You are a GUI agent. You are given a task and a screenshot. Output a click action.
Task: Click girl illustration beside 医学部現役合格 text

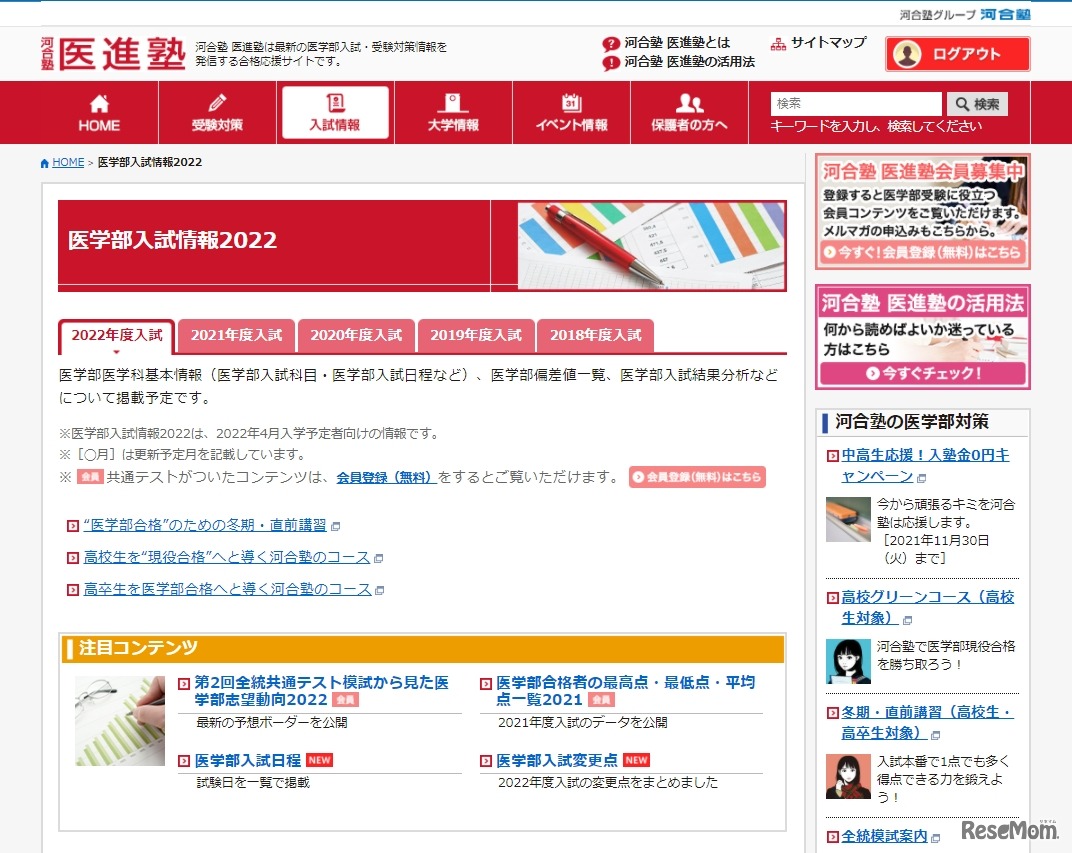coord(848,662)
